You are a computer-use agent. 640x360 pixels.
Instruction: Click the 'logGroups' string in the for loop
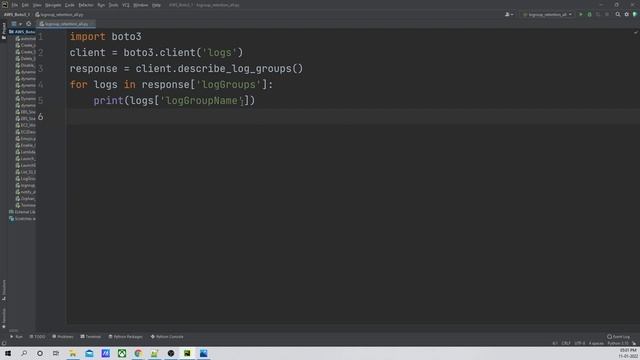(229, 84)
